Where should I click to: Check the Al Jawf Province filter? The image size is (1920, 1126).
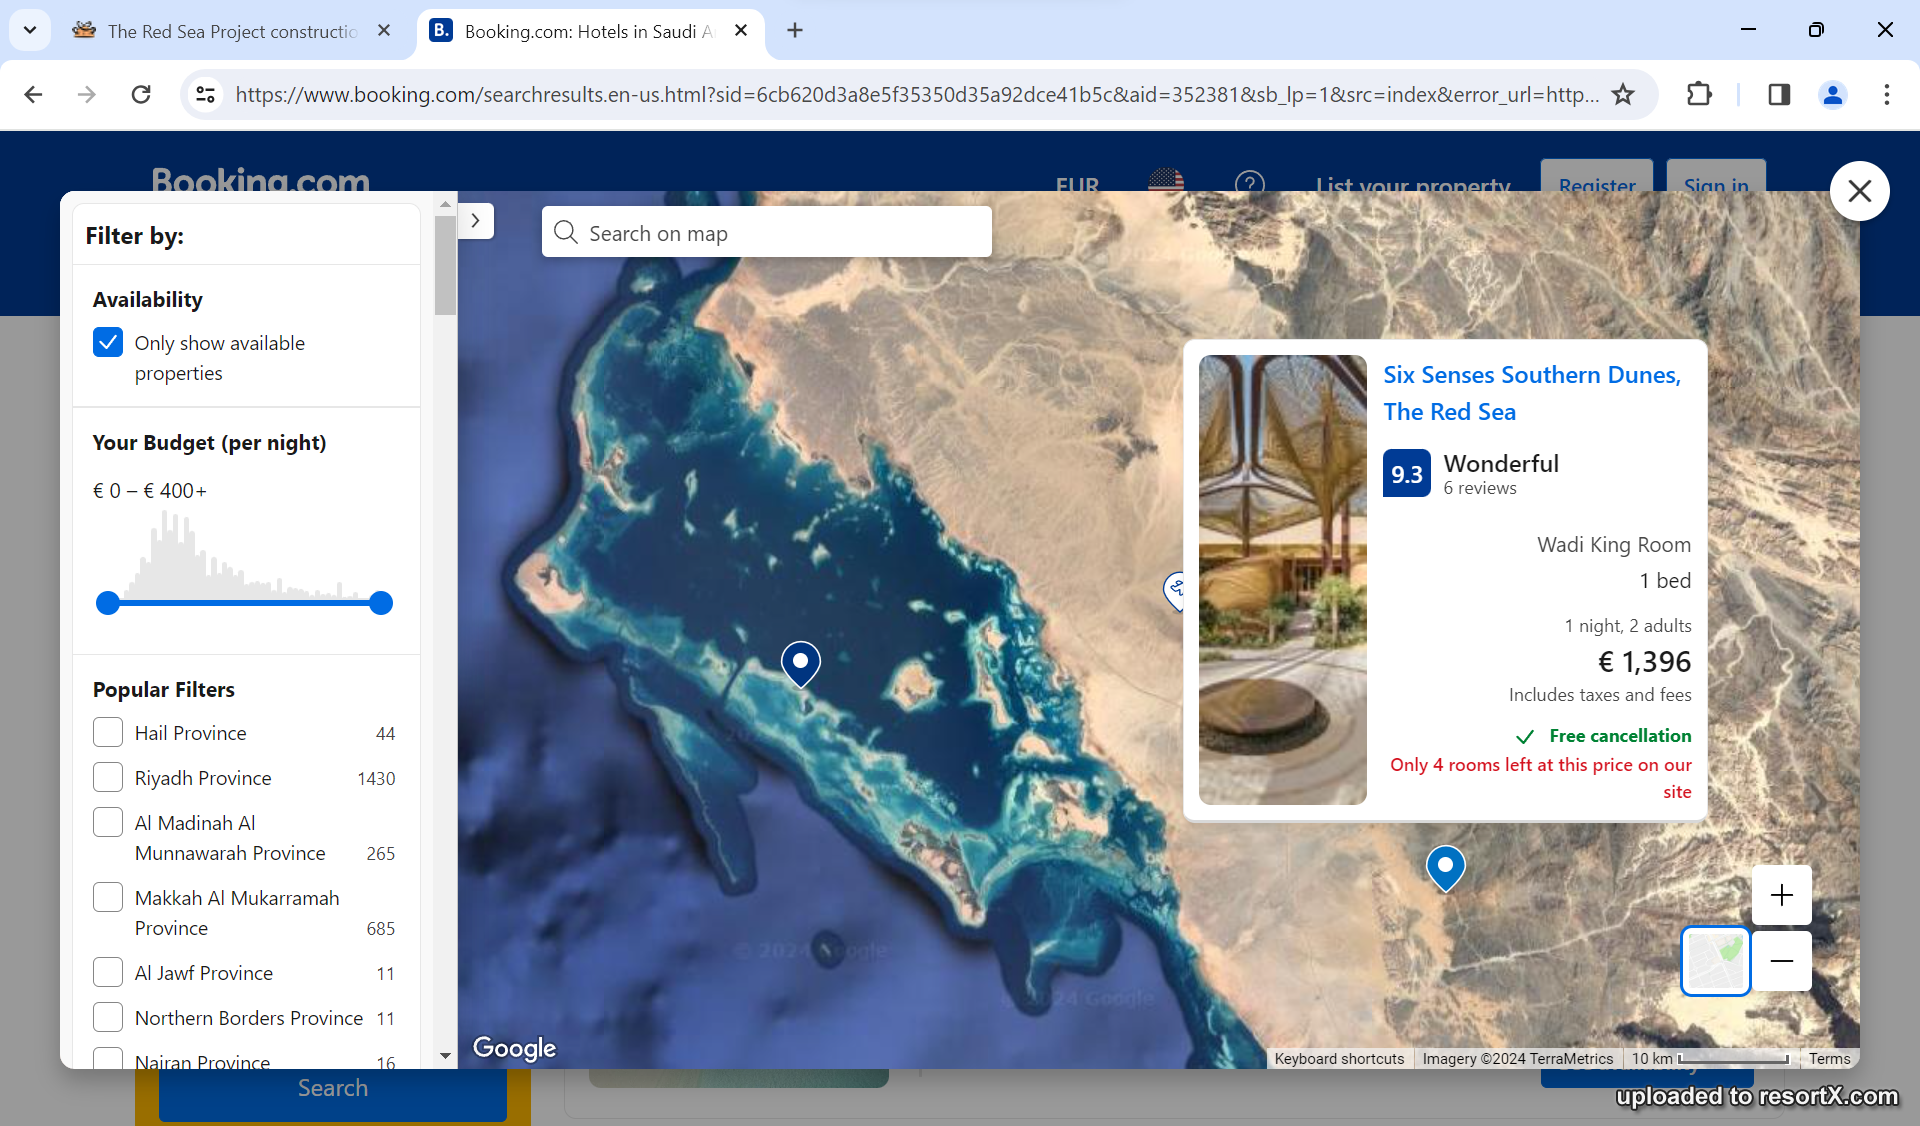point(108,973)
